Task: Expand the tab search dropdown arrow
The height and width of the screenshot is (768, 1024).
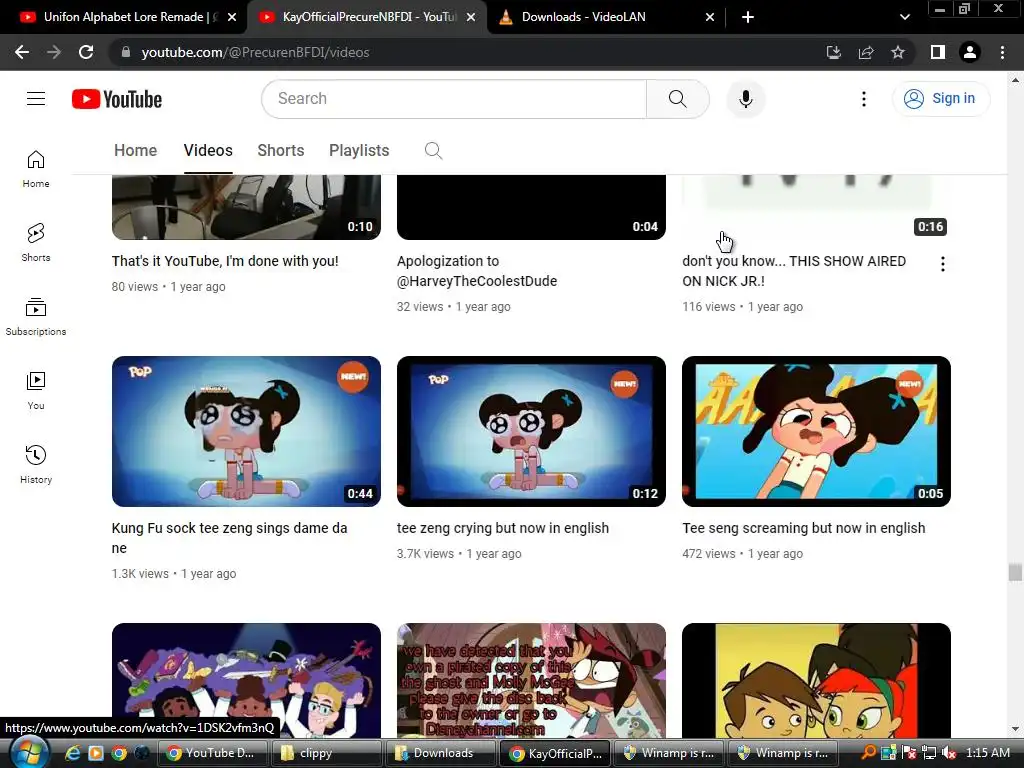Action: coord(904,17)
